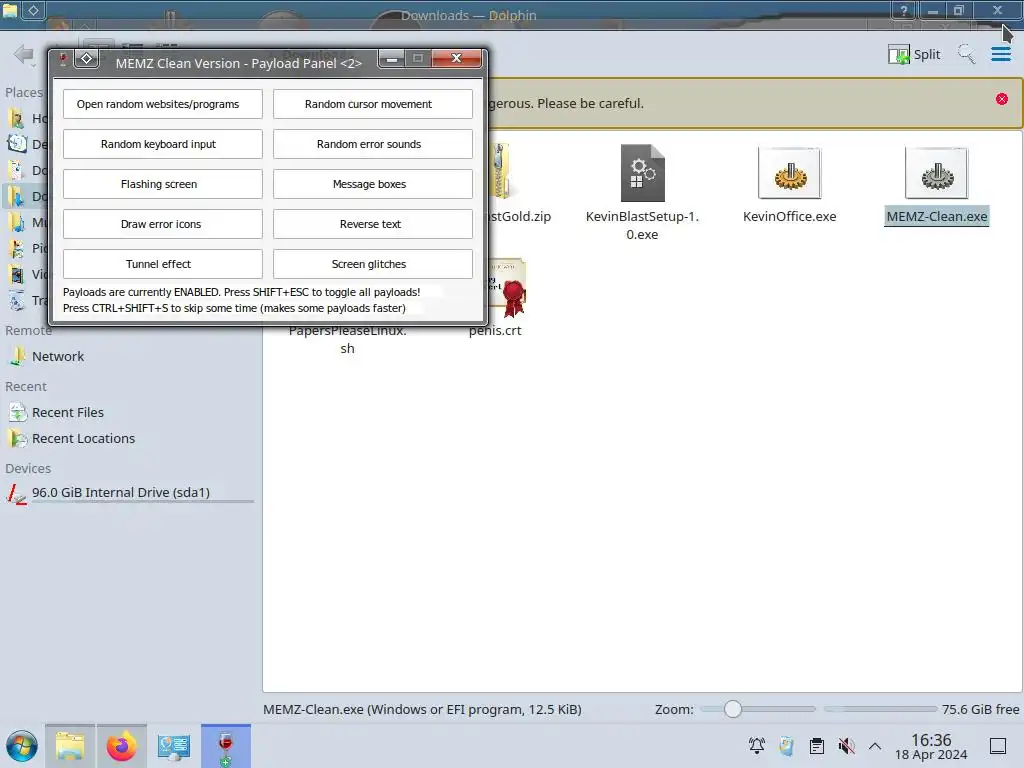The image size is (1024, 768).
Task: Close the MEMZ Payload Panel window
Action: (x=456, y=58)
